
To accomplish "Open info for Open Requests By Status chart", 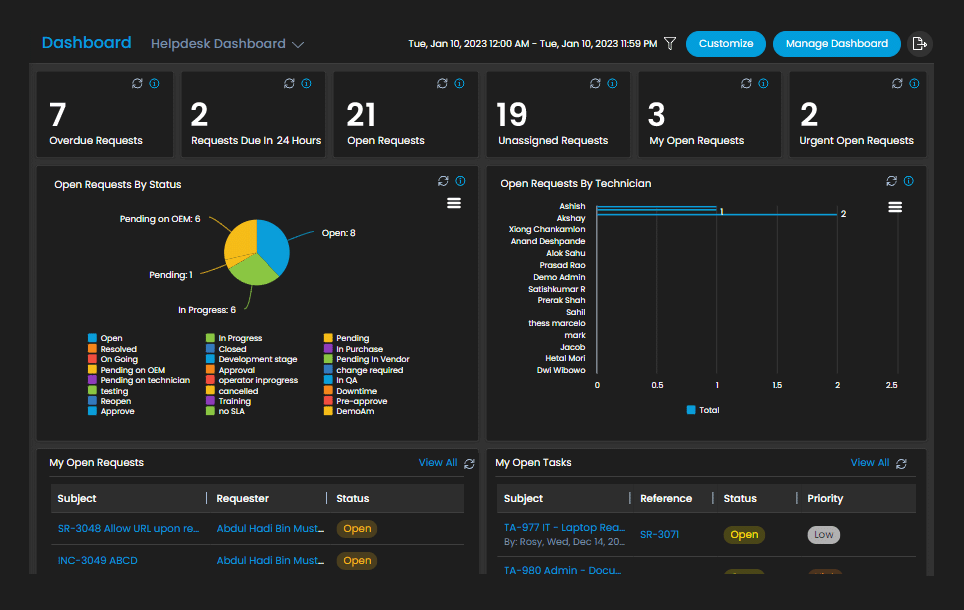I will point(460,181).
